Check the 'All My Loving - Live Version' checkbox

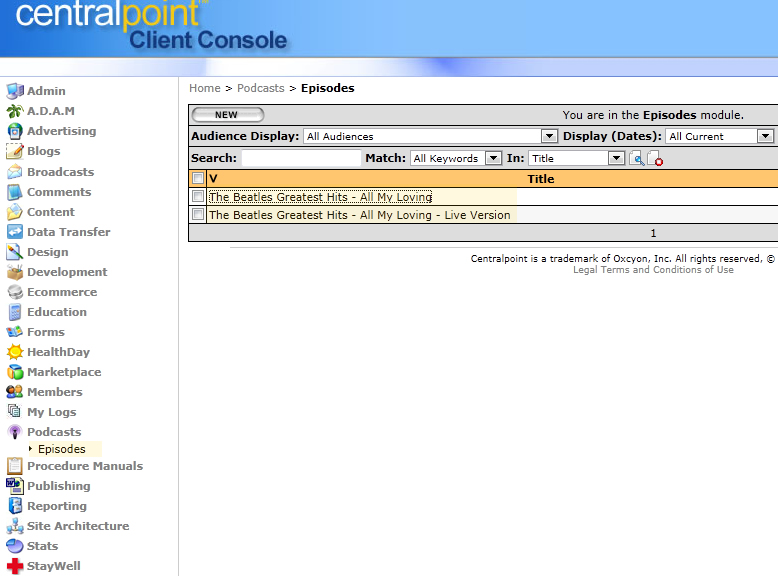pos(198,214)
